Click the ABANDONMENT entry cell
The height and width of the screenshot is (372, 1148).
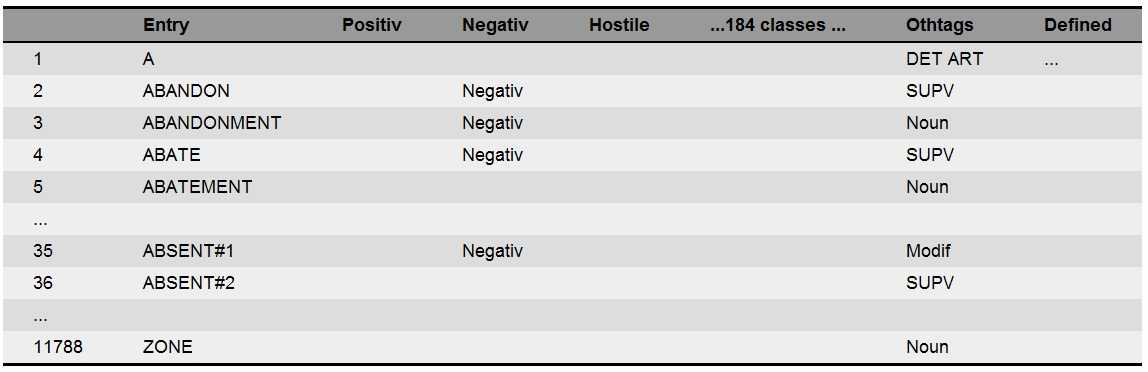212,123
